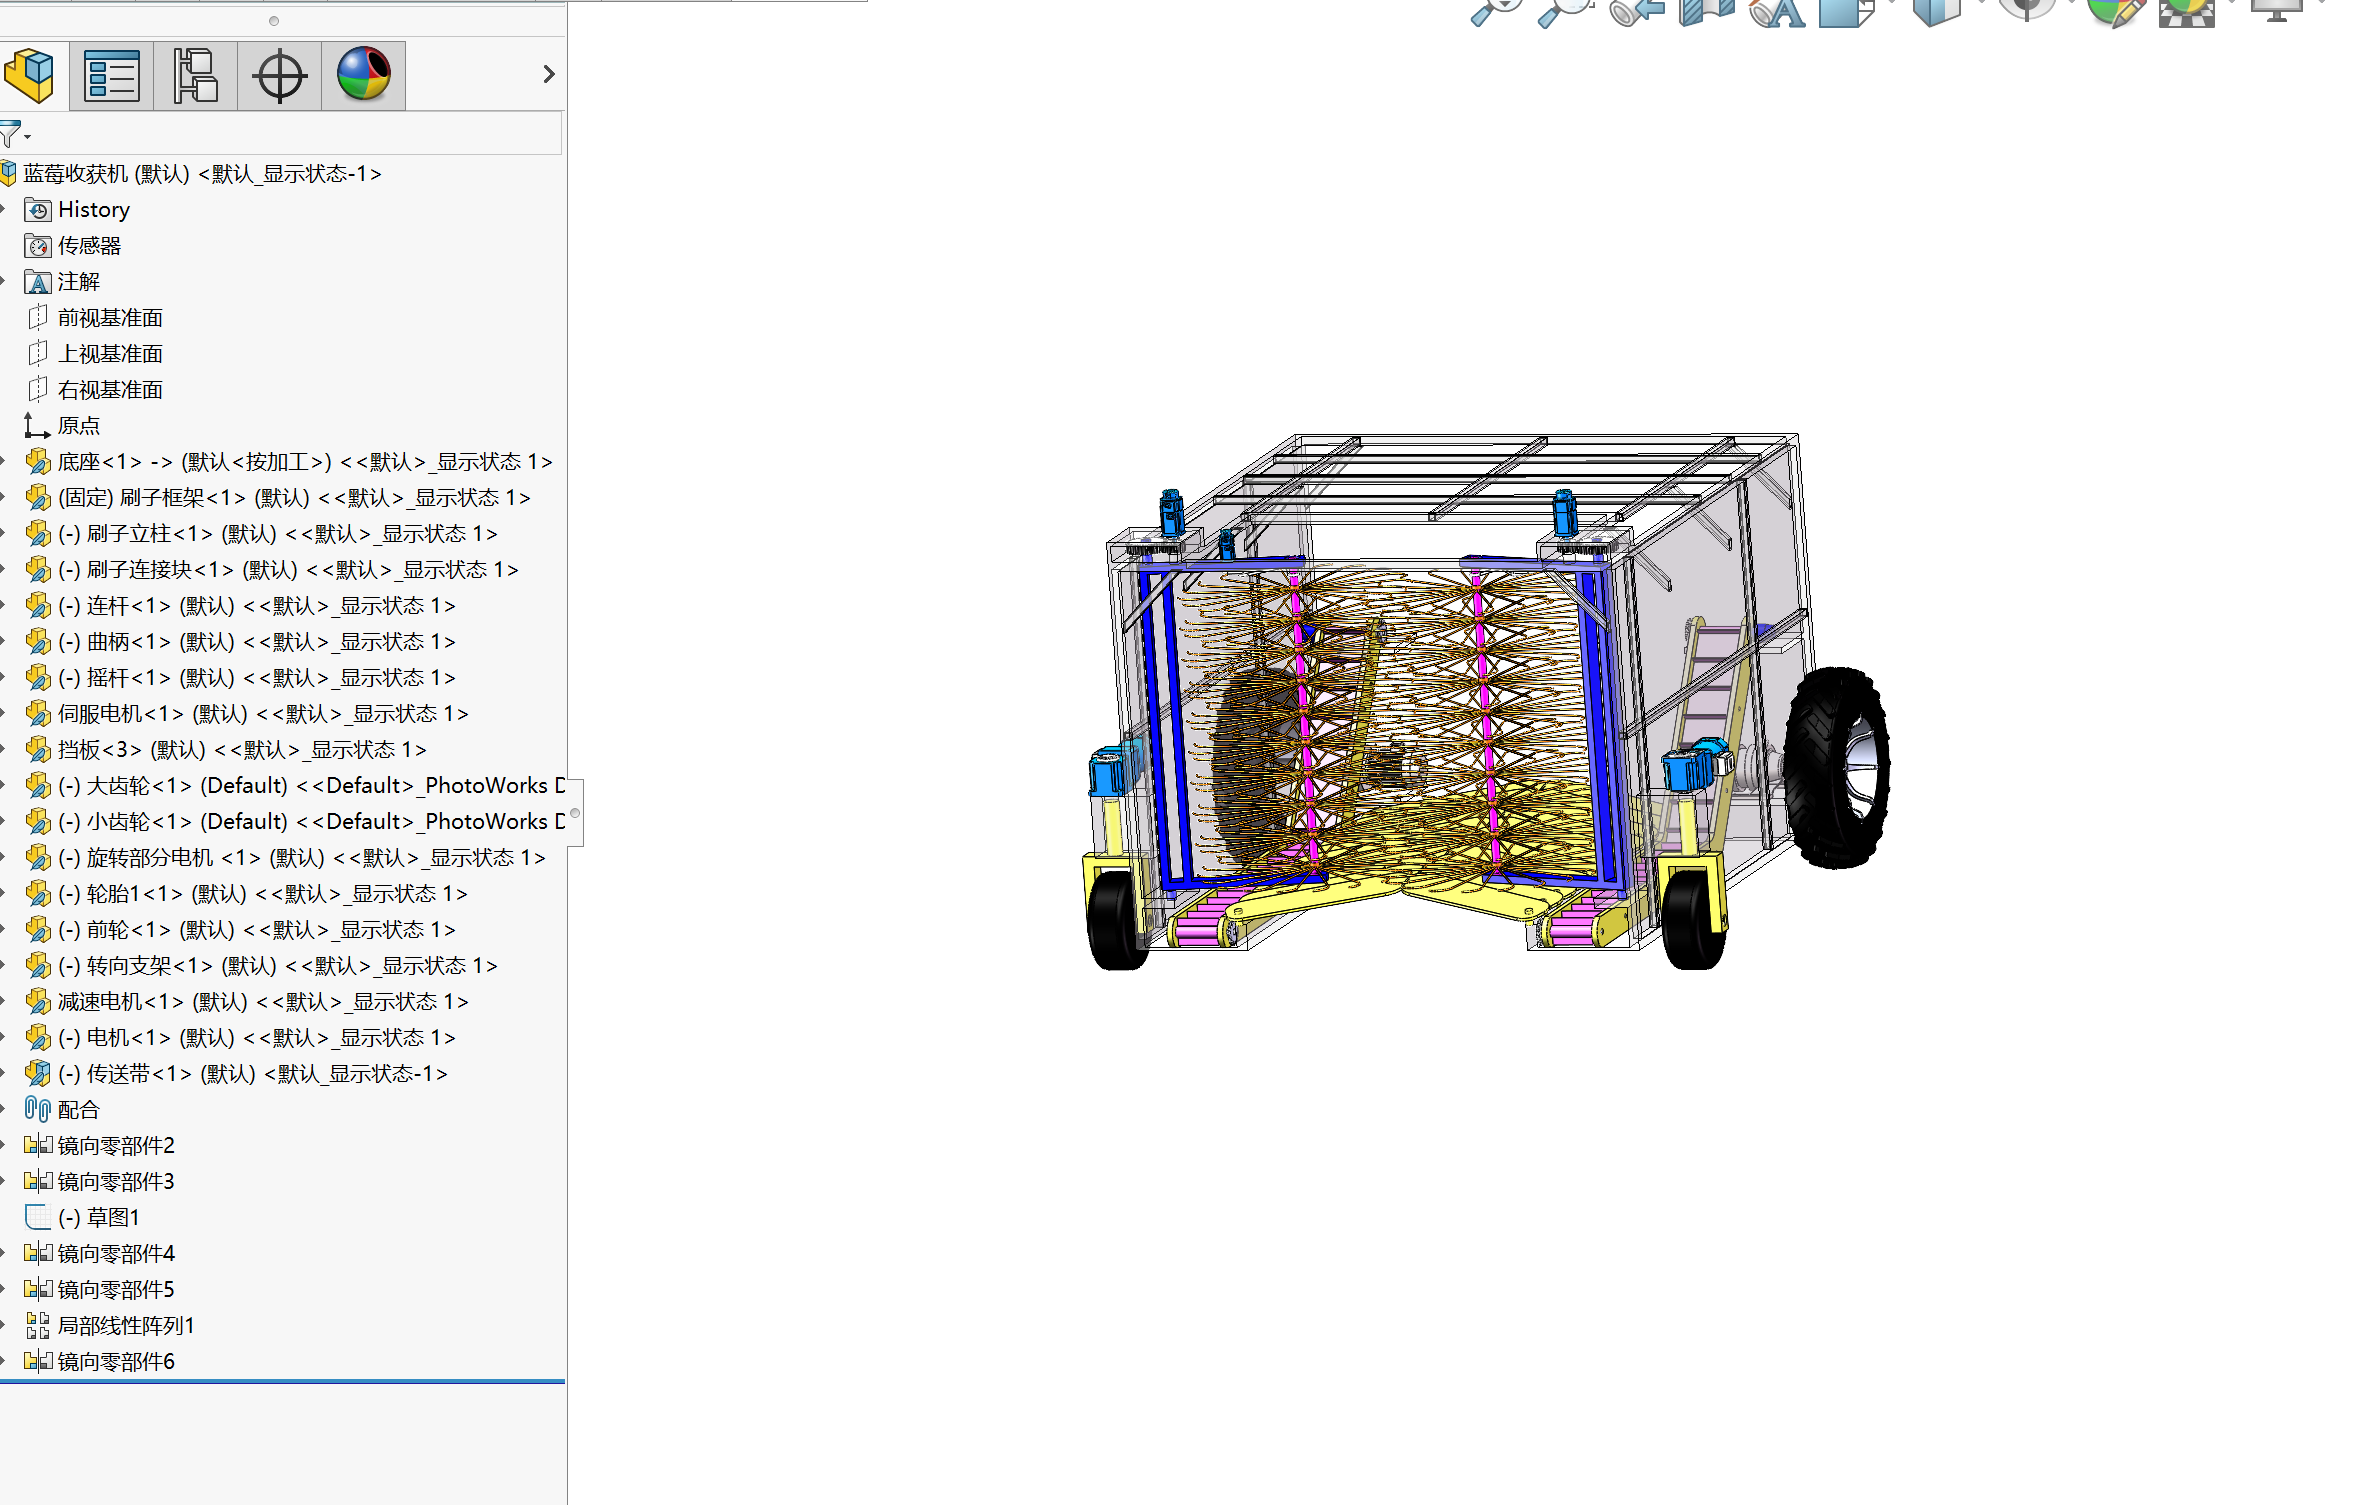The image size is (2356, 1505).
Task: Select the 配合 mates folder
Action: 78,1110
